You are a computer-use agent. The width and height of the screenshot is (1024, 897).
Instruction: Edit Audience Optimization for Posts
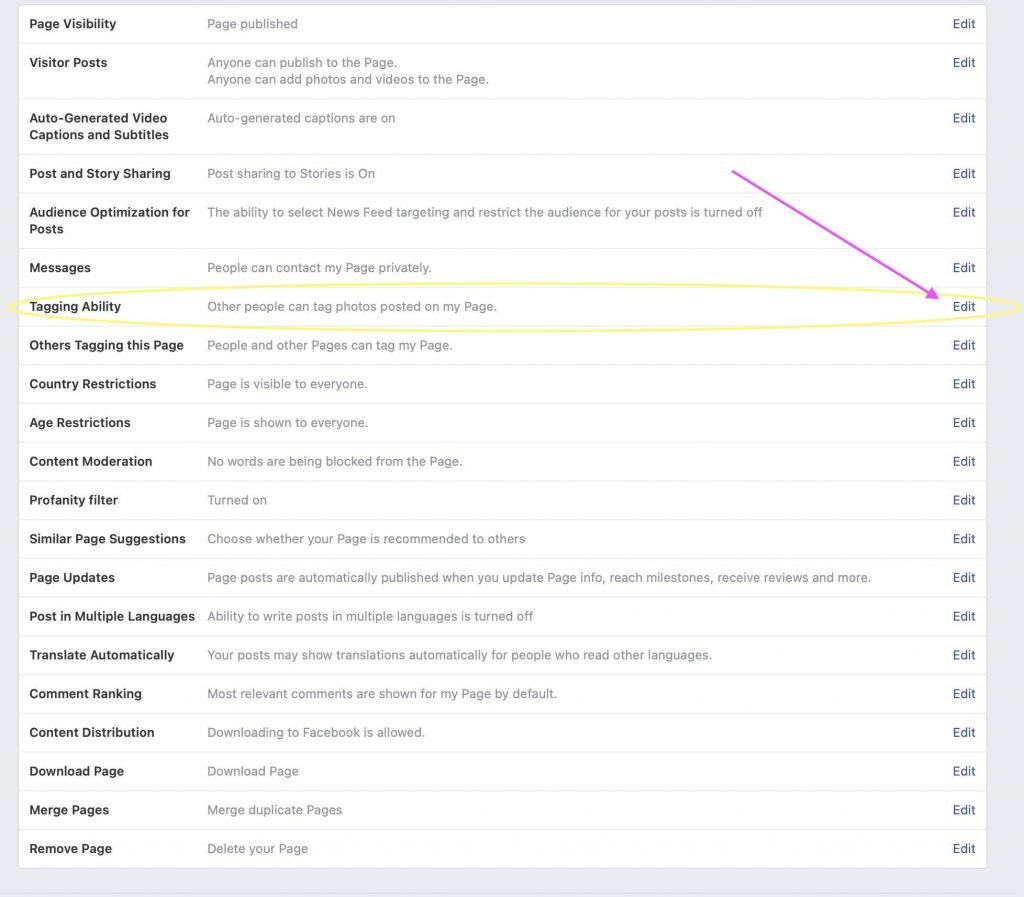coord(963,212)
